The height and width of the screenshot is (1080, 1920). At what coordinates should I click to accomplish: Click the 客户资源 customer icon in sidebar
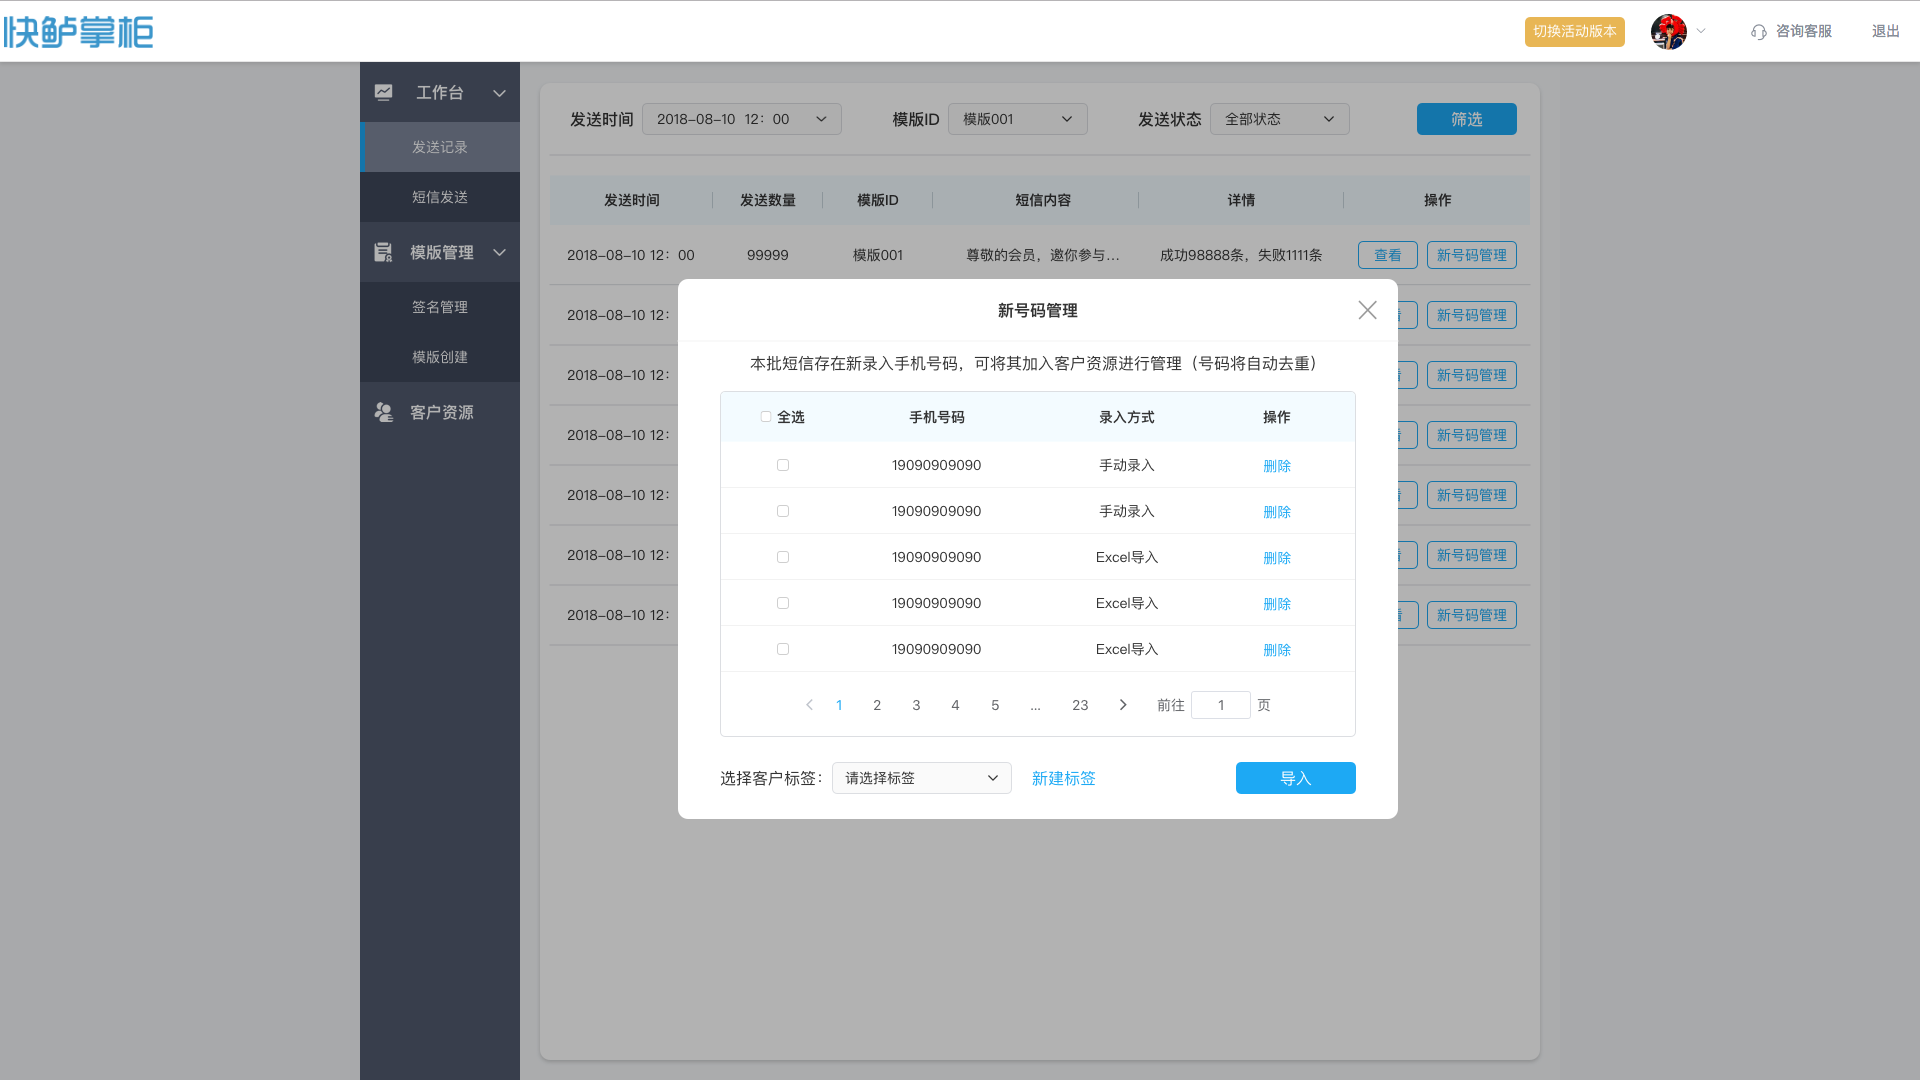click(x=384, y=412)
